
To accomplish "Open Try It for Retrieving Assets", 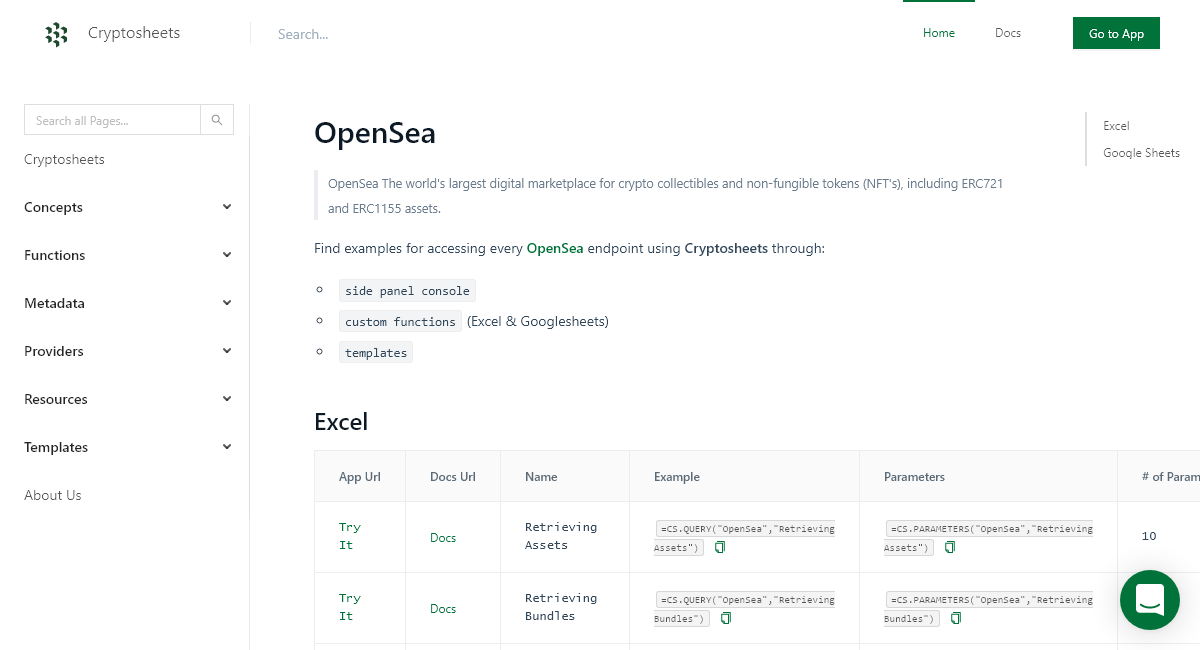I will (349, 536).
